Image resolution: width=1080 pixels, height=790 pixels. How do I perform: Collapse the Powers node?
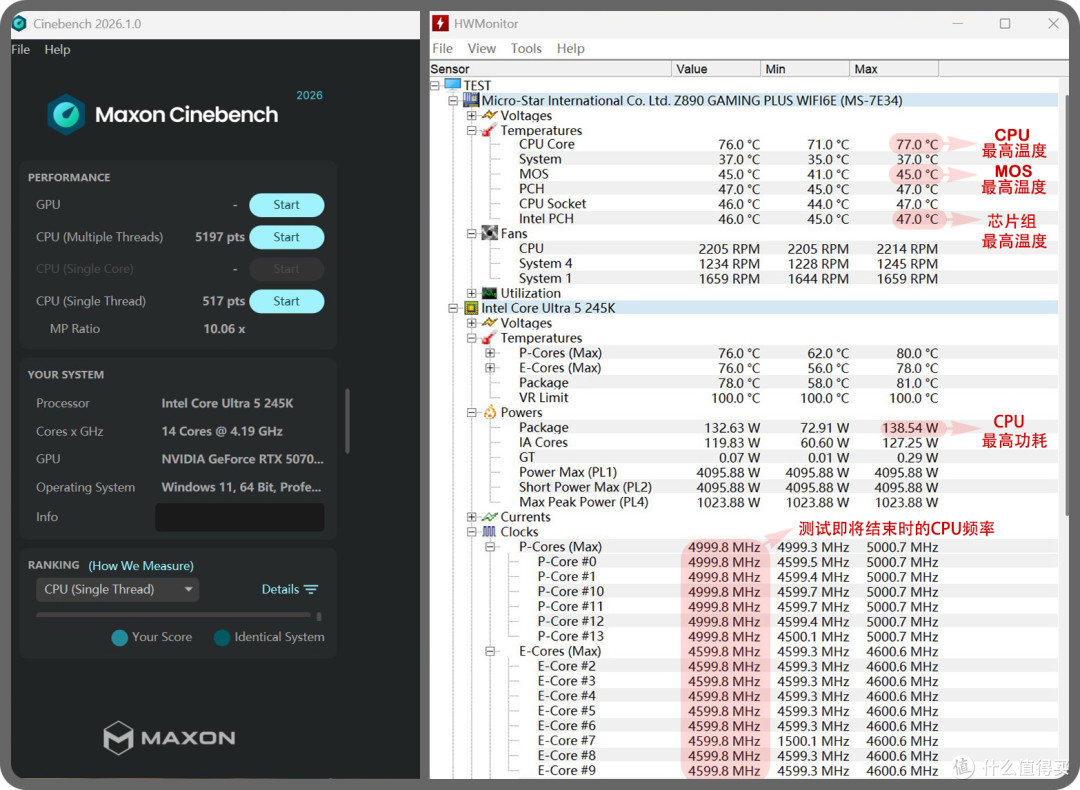point(472,413)
